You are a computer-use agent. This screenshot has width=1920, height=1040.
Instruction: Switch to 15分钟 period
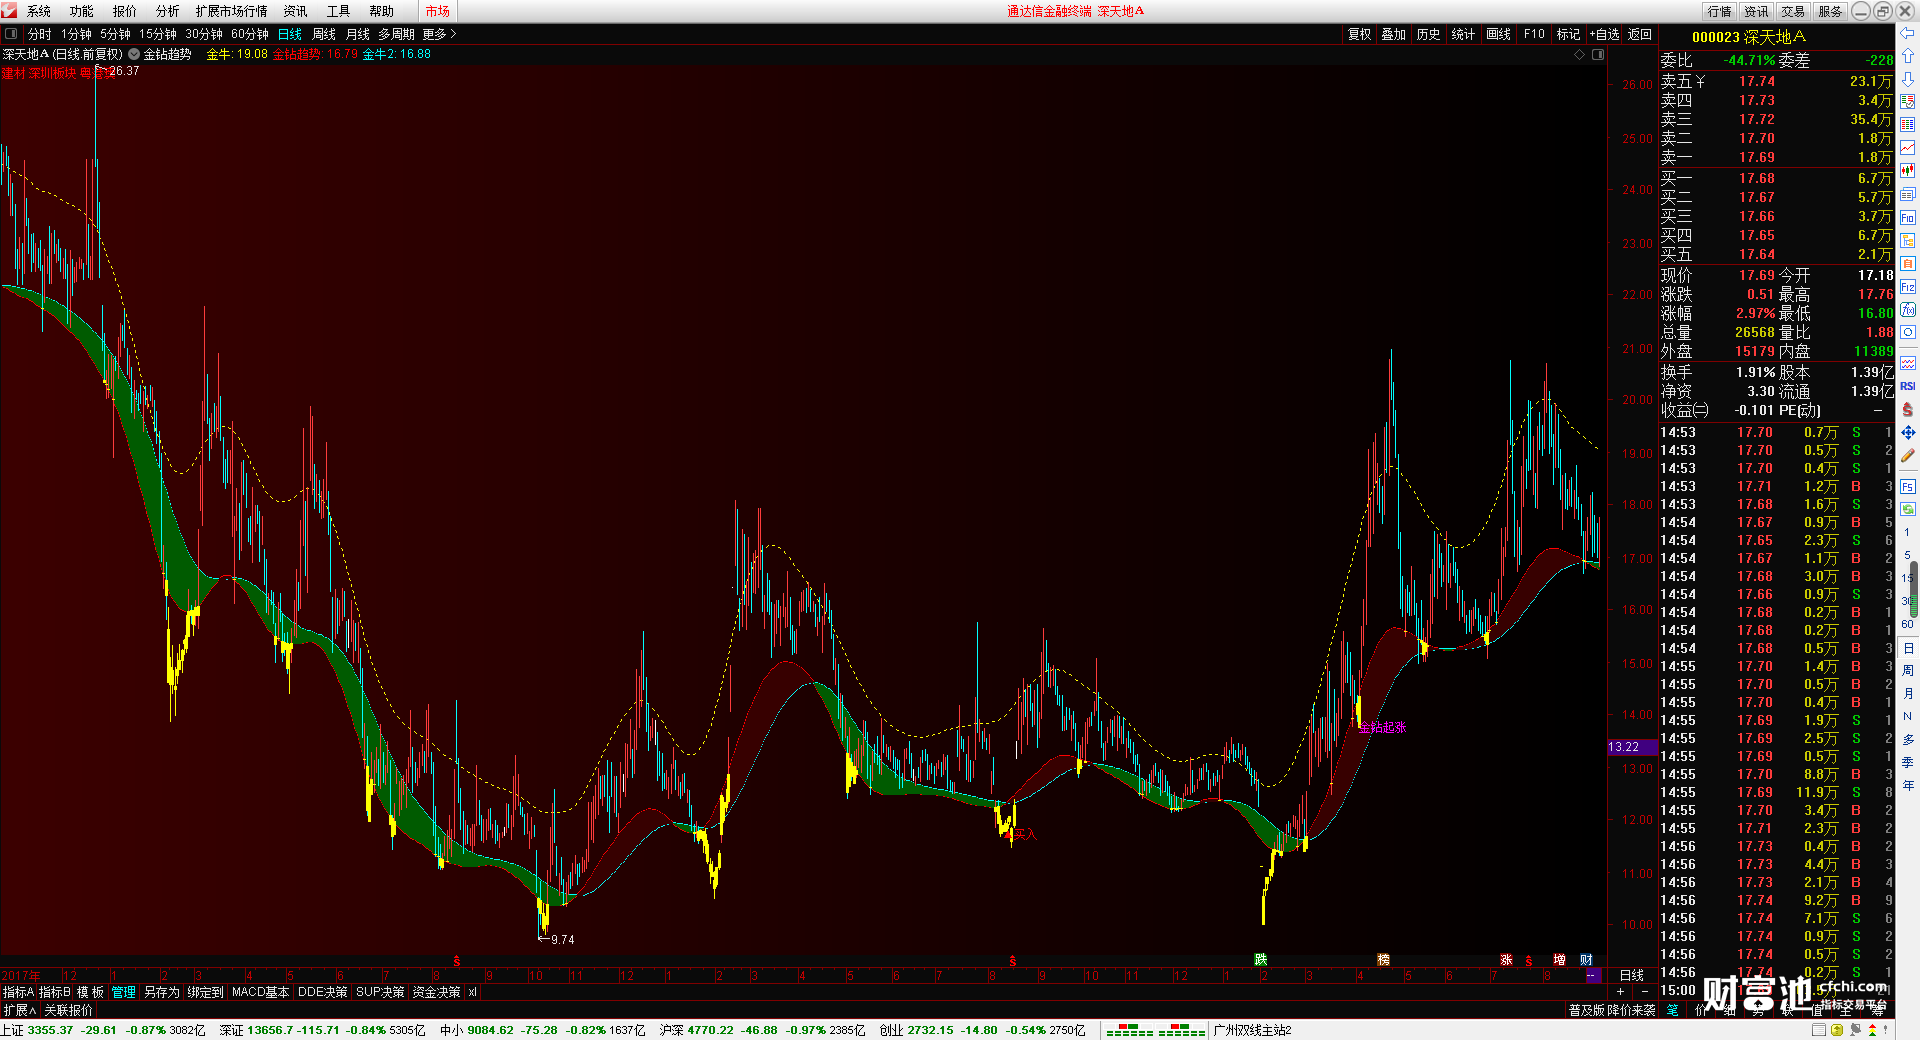pyautogui.click(x=158, y=34)
